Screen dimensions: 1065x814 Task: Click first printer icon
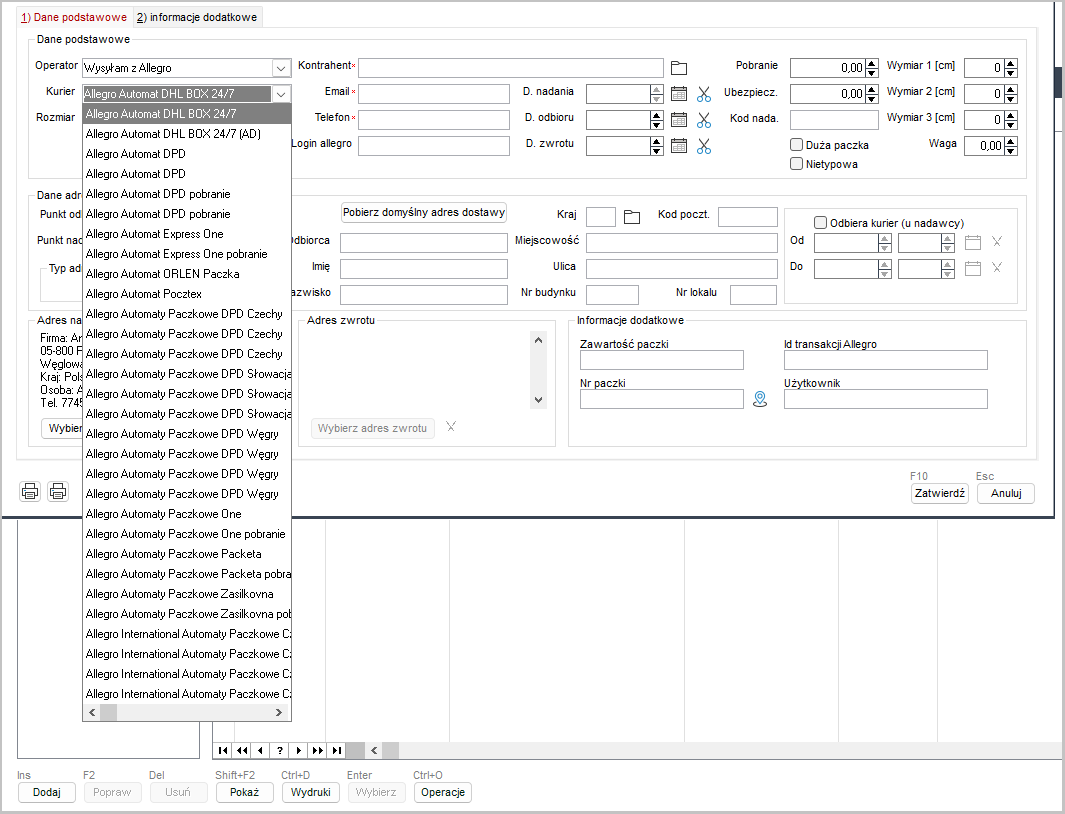point(30,491)
